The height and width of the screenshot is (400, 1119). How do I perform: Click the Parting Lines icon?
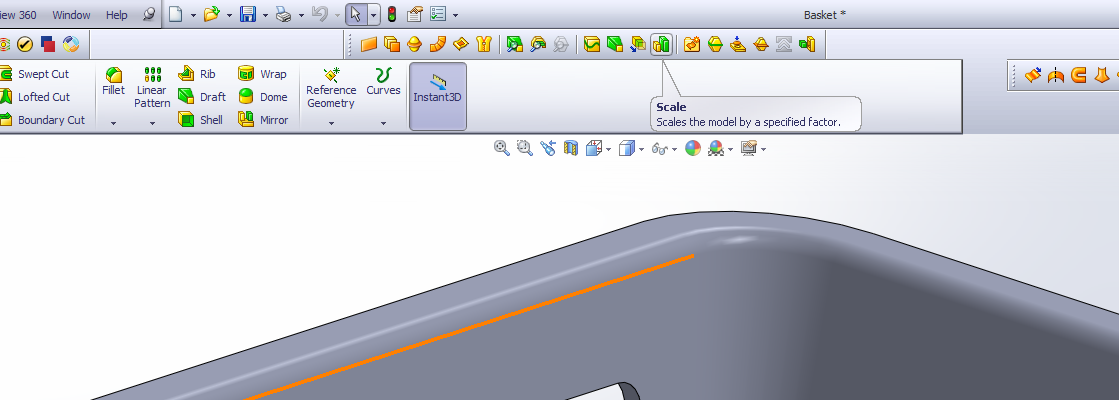pyautogui.click(x=715, y=45)
